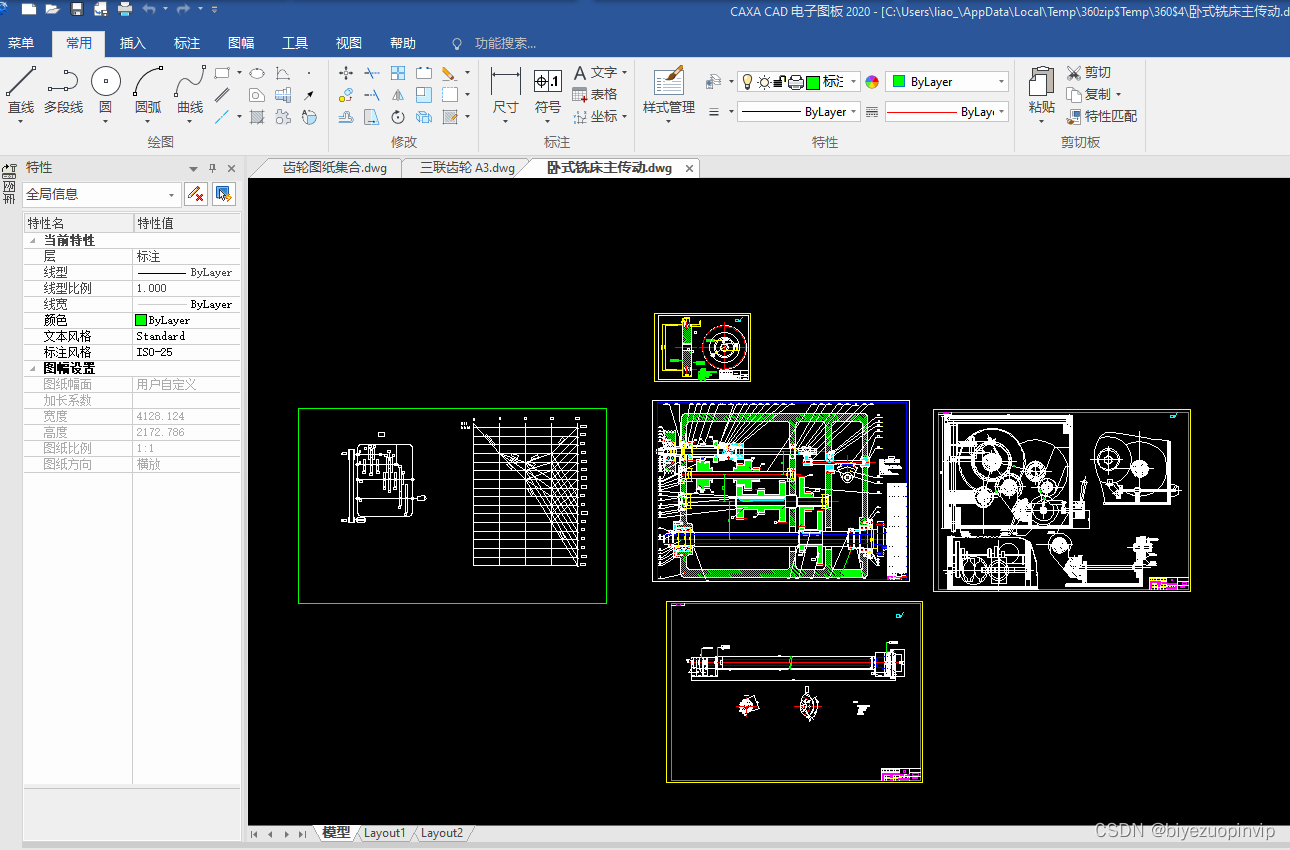The height and width of the screenshot is (850, 1290).
Task: Select the 多段线 polyline tool
Action: pos(63,90)
